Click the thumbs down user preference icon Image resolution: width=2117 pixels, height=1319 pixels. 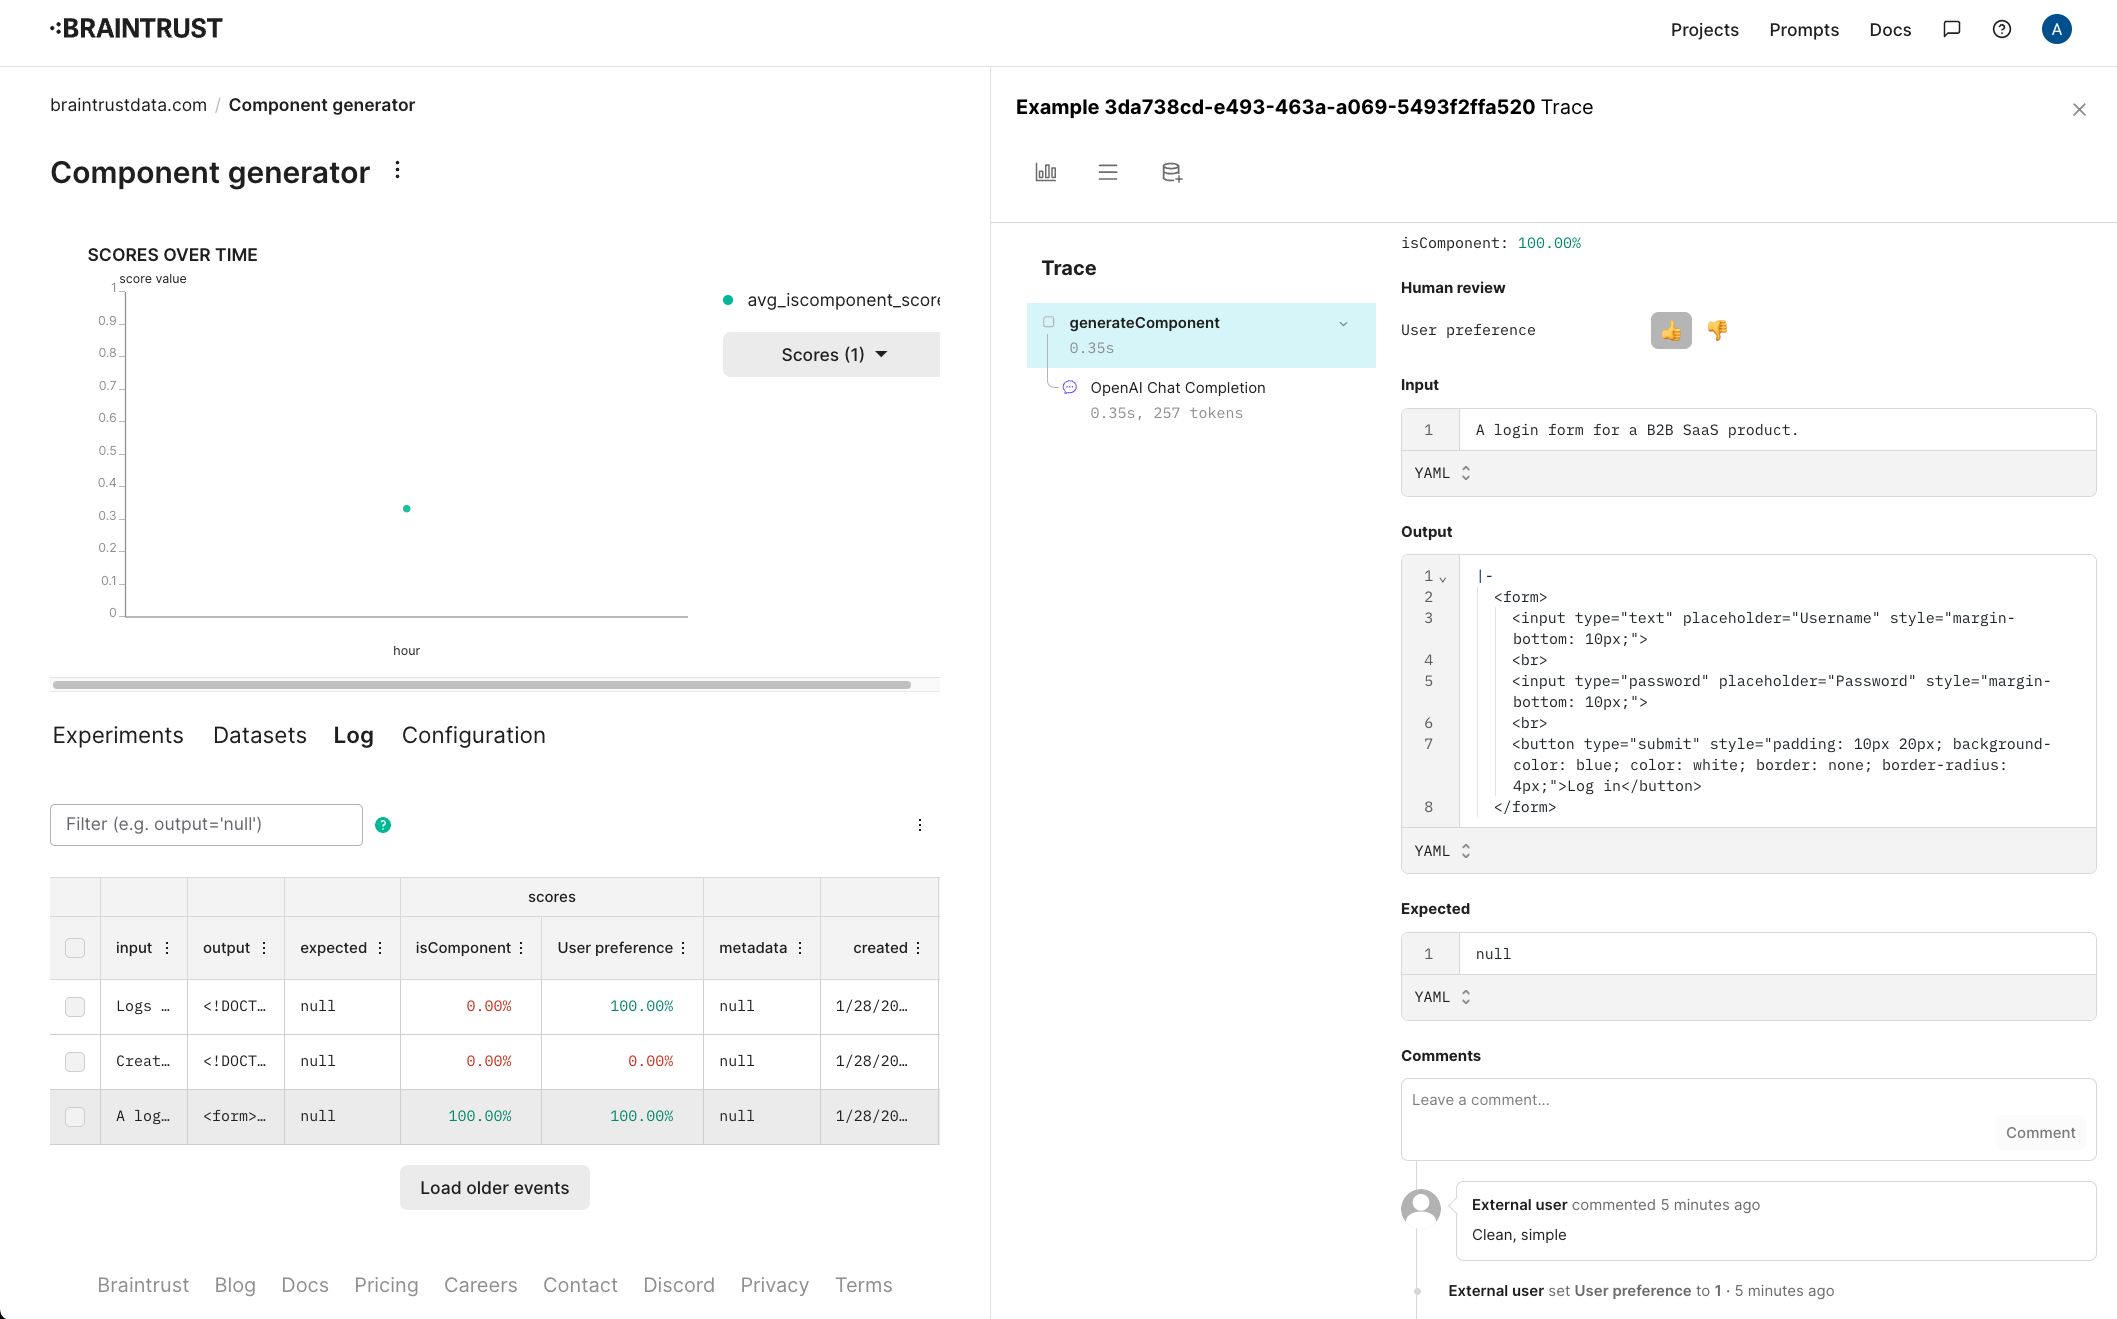click(1717, 330)
